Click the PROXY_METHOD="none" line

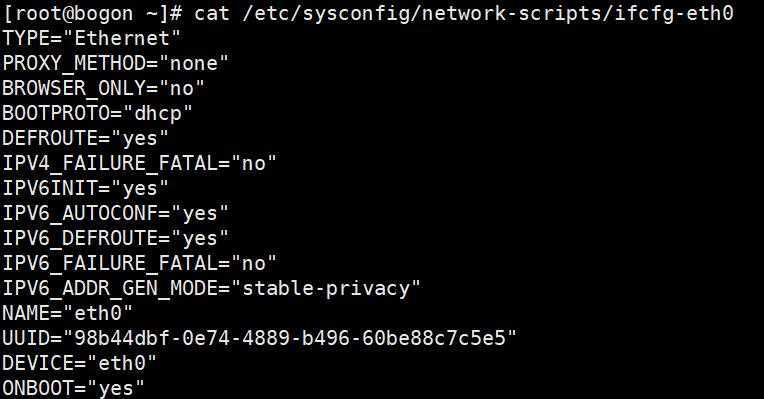pos(115,63)
